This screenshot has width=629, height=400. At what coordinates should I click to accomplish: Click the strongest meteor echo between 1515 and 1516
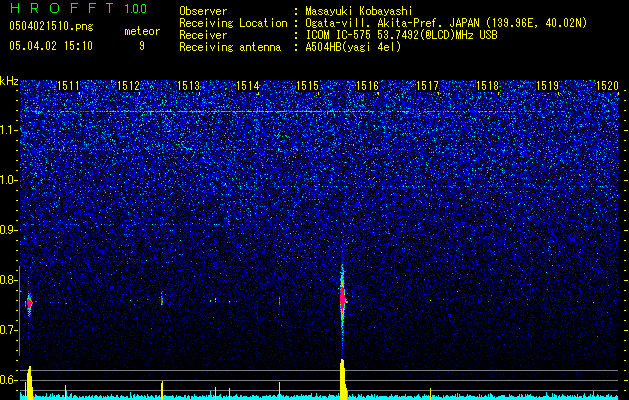click(x=342, y=299)
